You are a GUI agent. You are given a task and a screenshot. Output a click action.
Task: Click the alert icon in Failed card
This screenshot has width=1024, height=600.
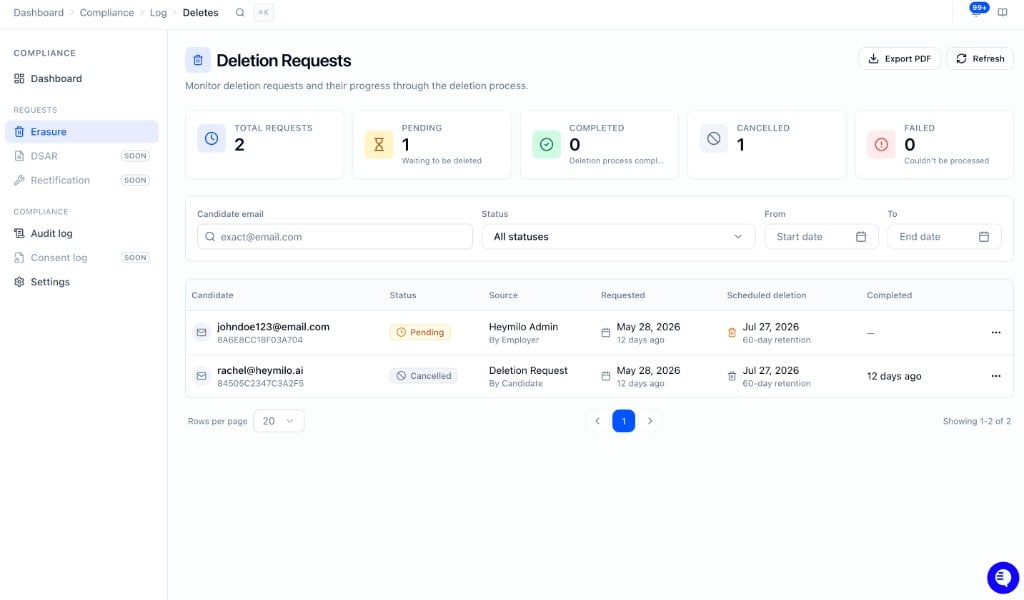click(x=881, y=145)
